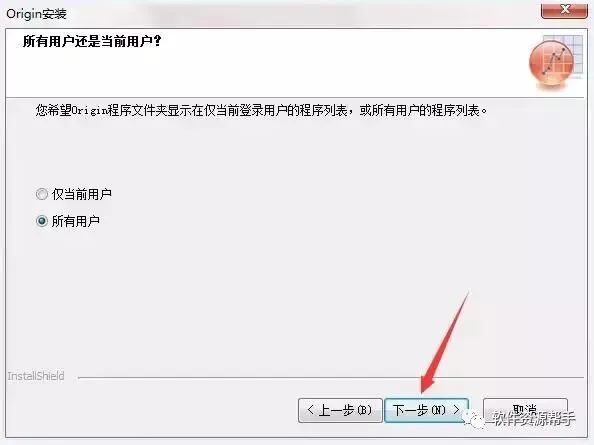Click the InstallShield label

click(36, 376)
